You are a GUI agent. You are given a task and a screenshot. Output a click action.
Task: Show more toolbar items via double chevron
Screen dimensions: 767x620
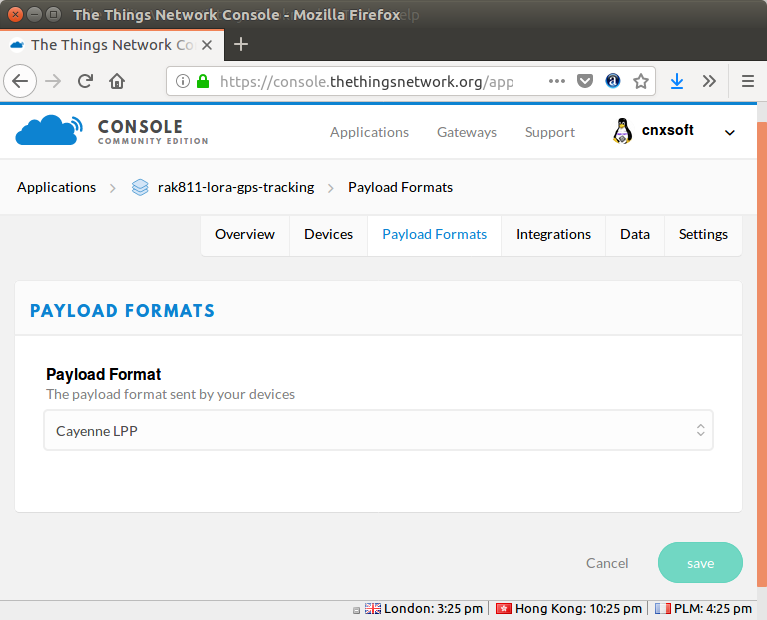coord(709,81)
